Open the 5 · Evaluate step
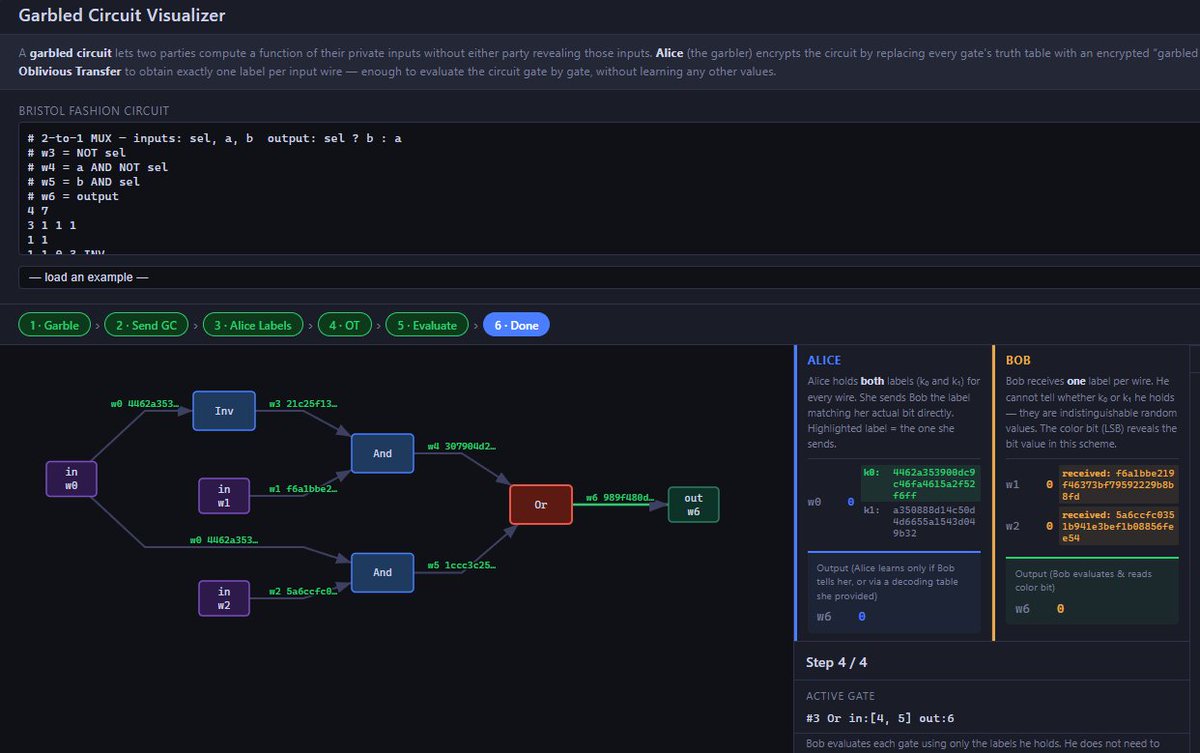Viewport: 1200px width, 753px height. [427, 325]
